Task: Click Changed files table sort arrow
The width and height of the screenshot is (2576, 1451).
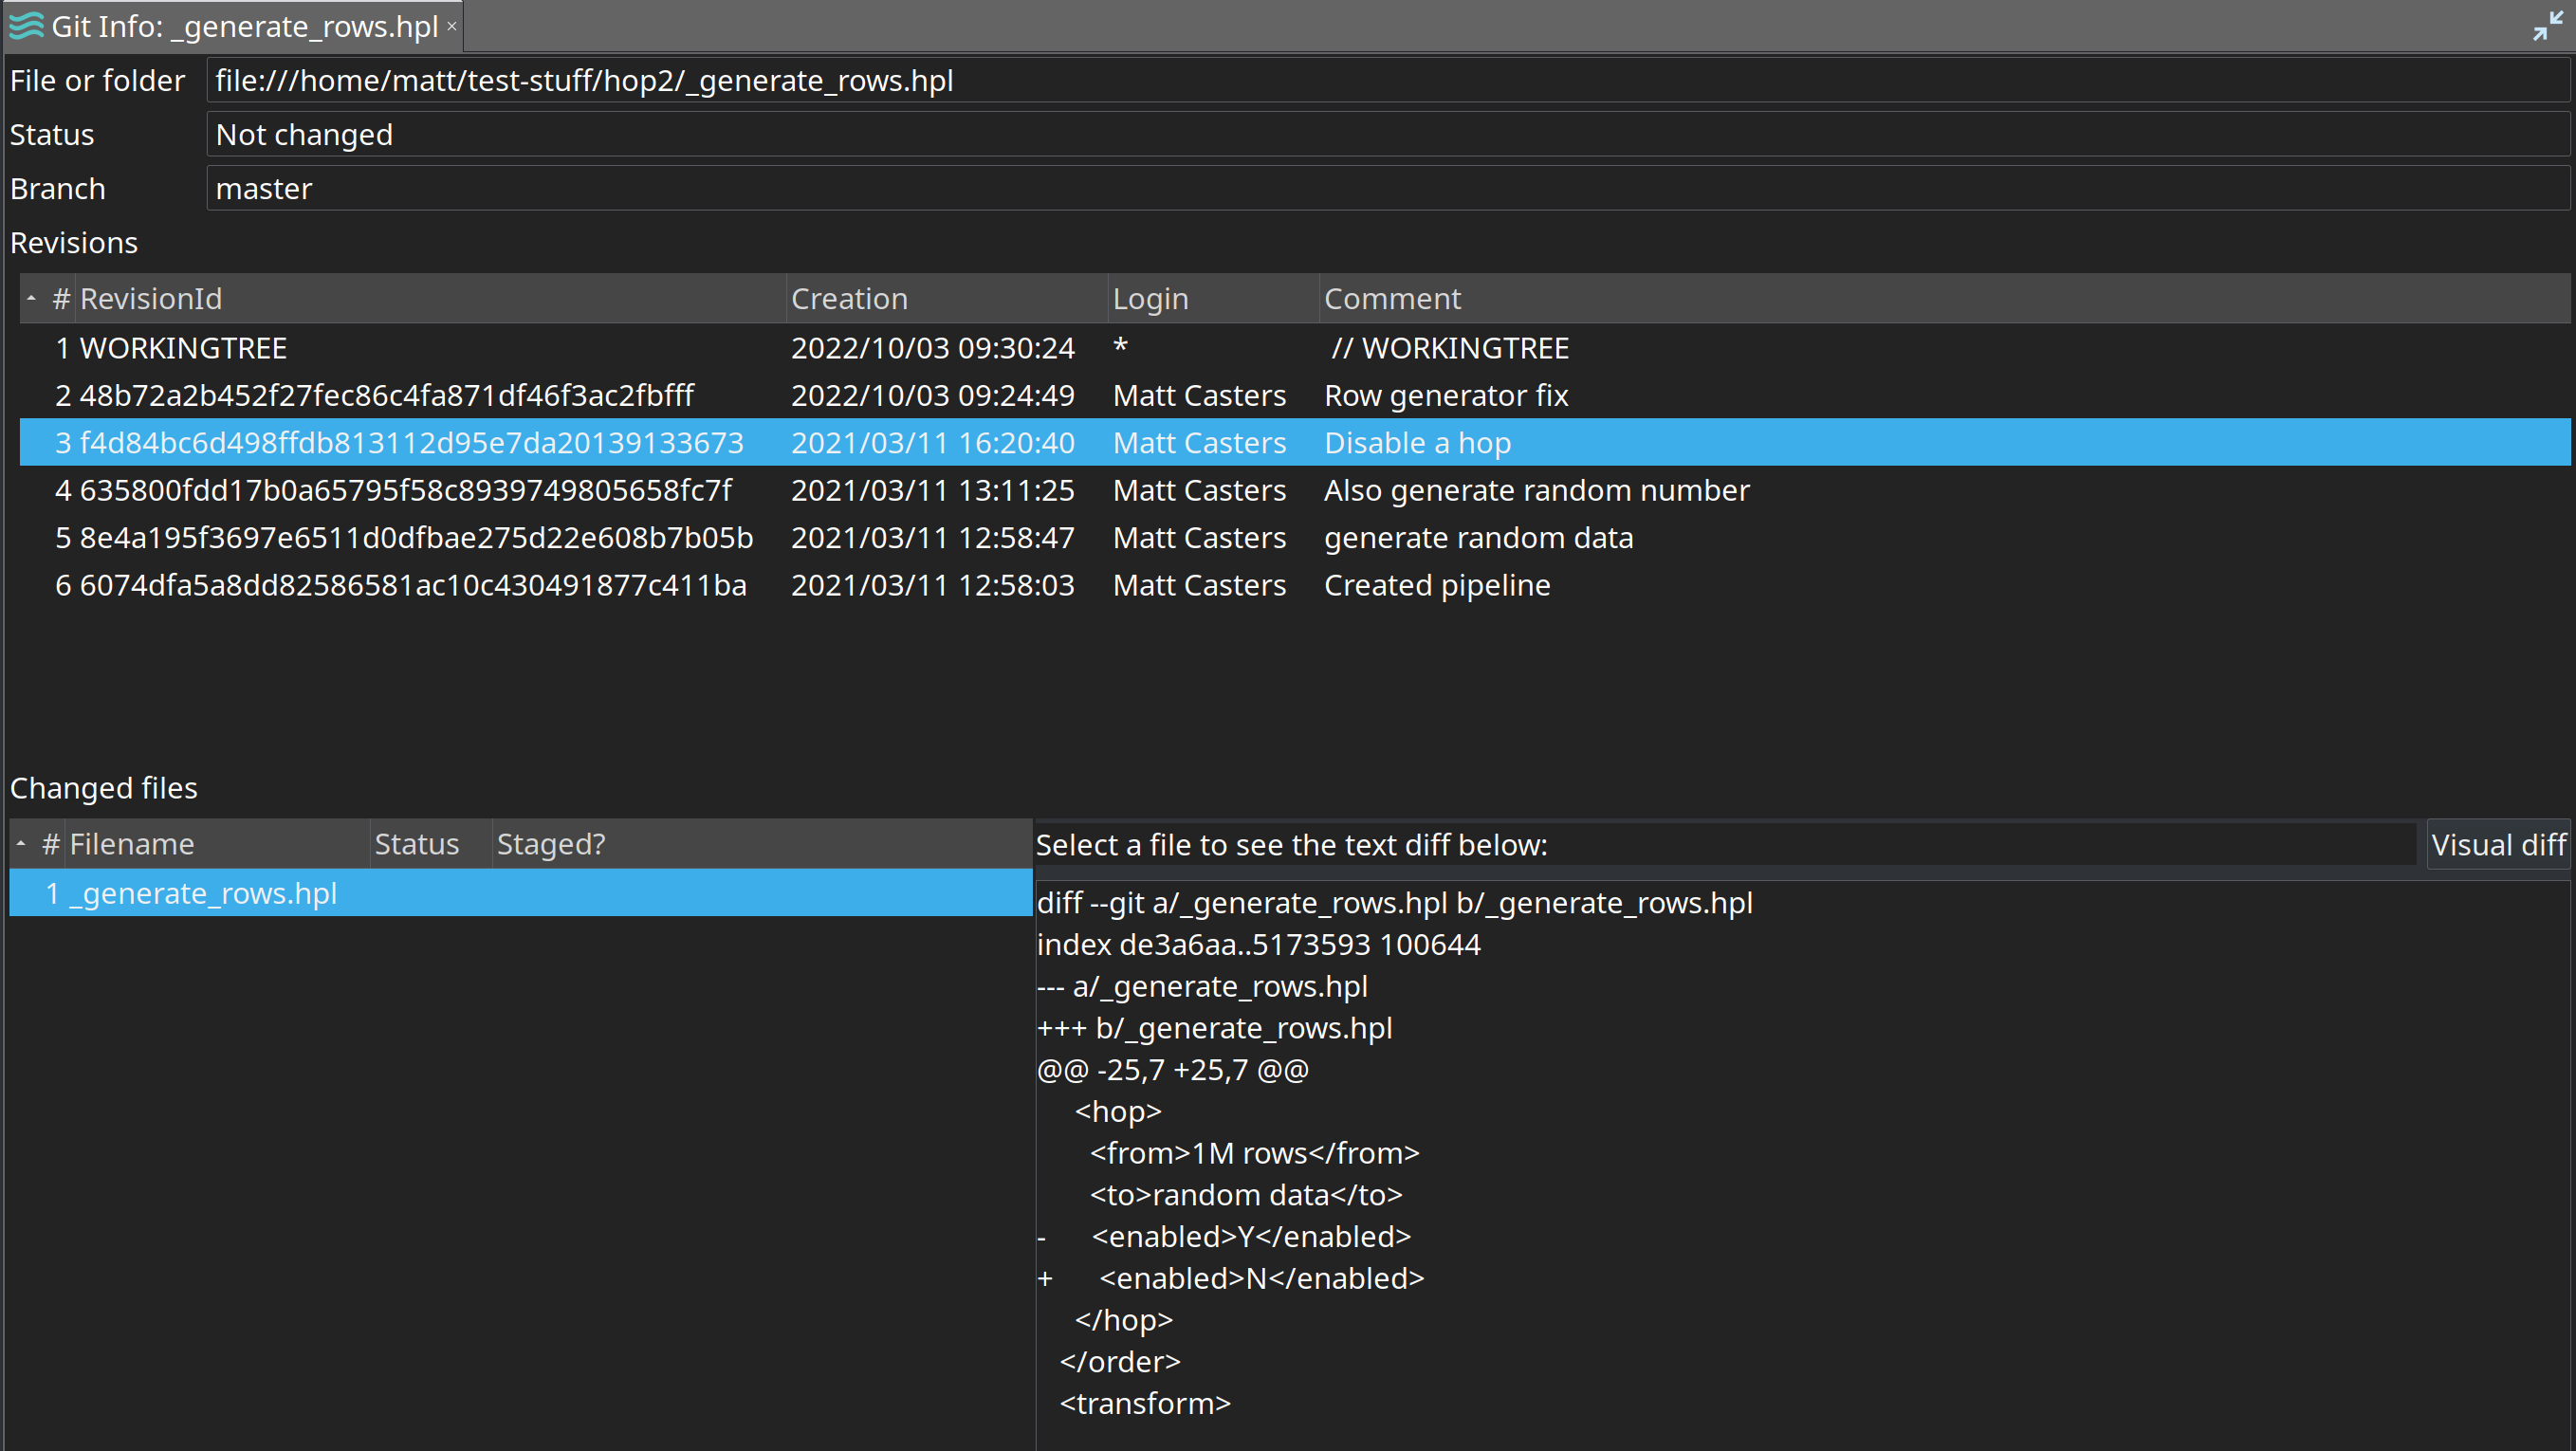Action: click(x=21, y=844)
